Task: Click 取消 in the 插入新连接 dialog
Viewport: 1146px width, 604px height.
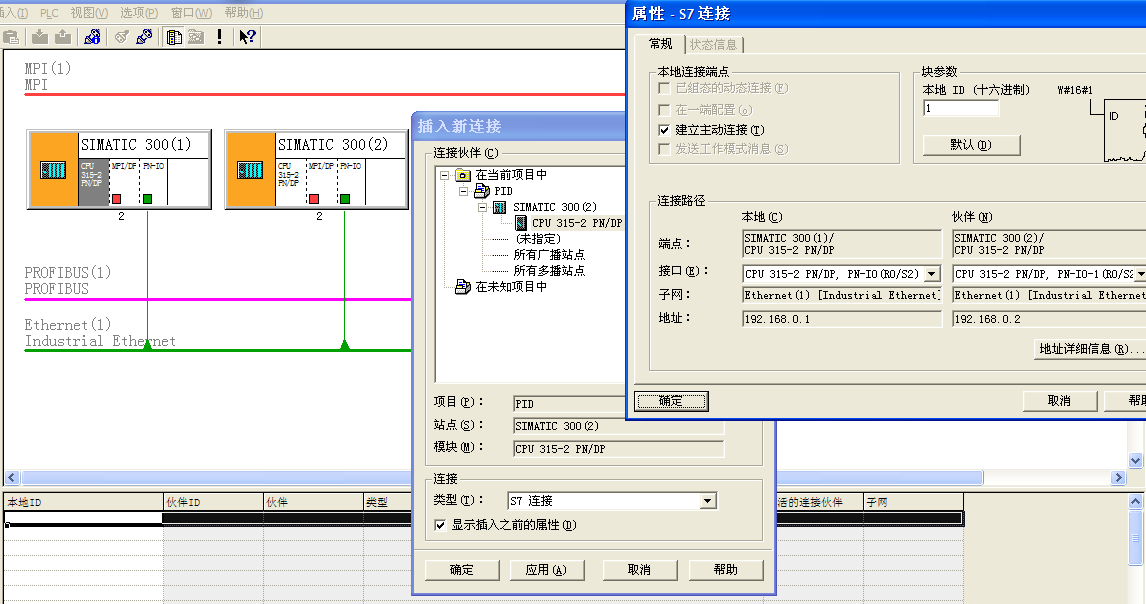Action: point(640,570)
